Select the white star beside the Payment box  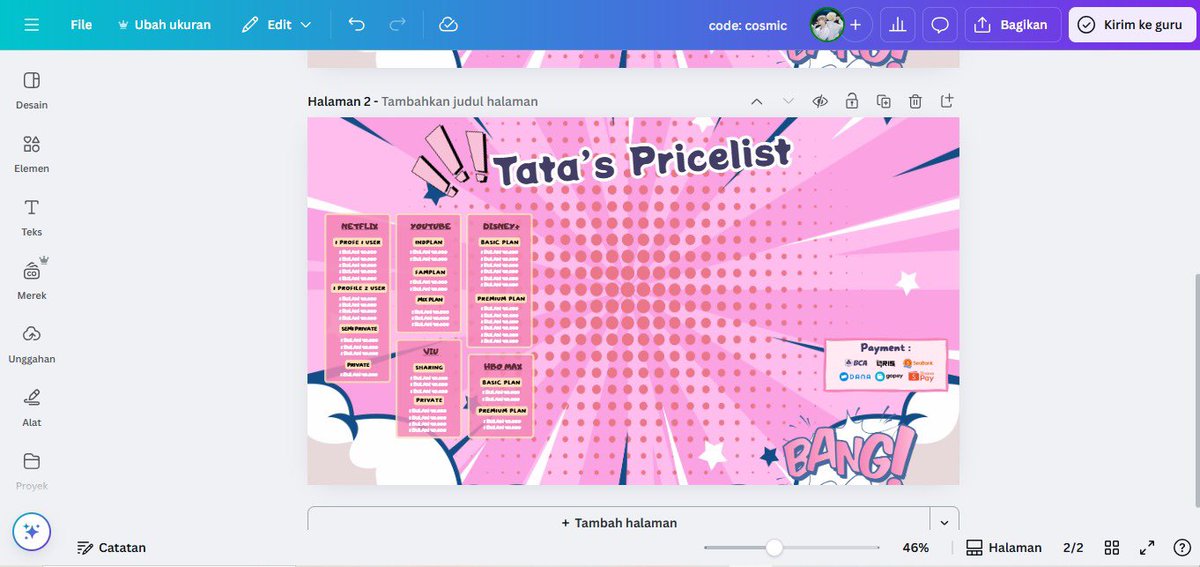pos(907,282)
